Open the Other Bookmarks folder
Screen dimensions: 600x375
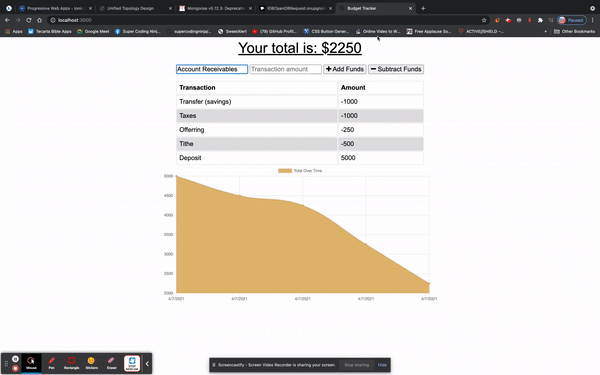(x=574, y=31)
